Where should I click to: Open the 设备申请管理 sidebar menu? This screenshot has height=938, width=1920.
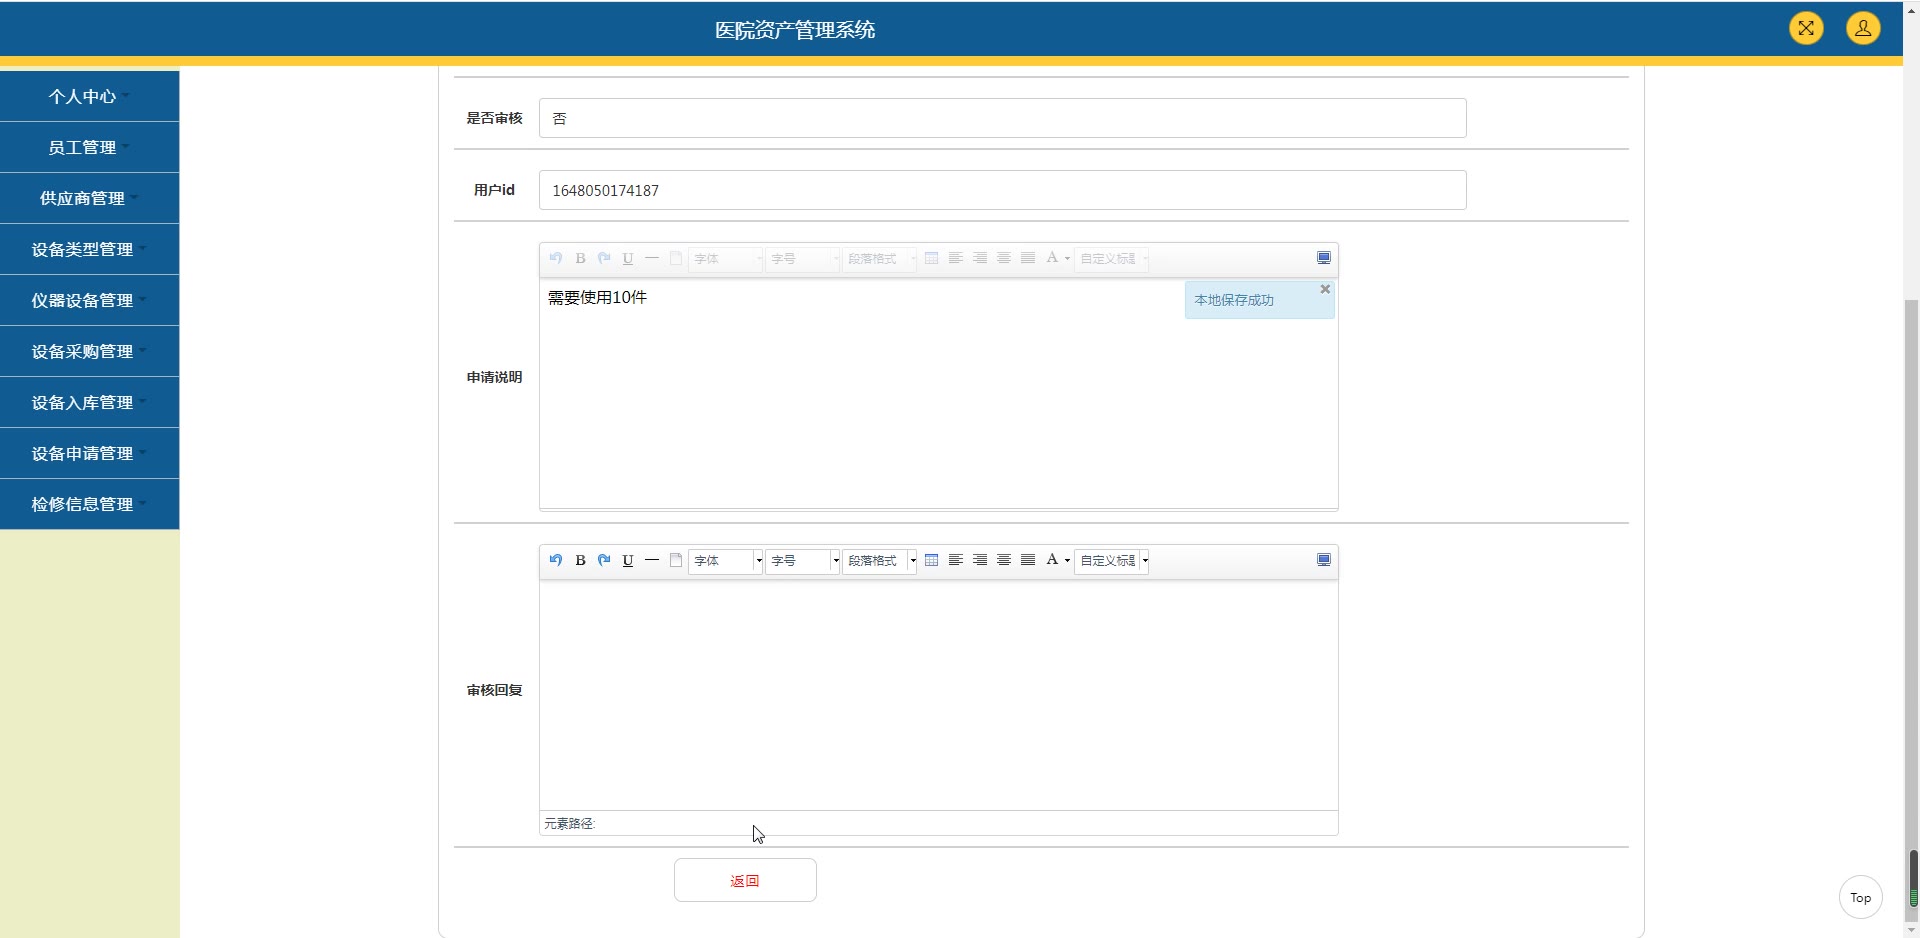[x=89, y=453]
